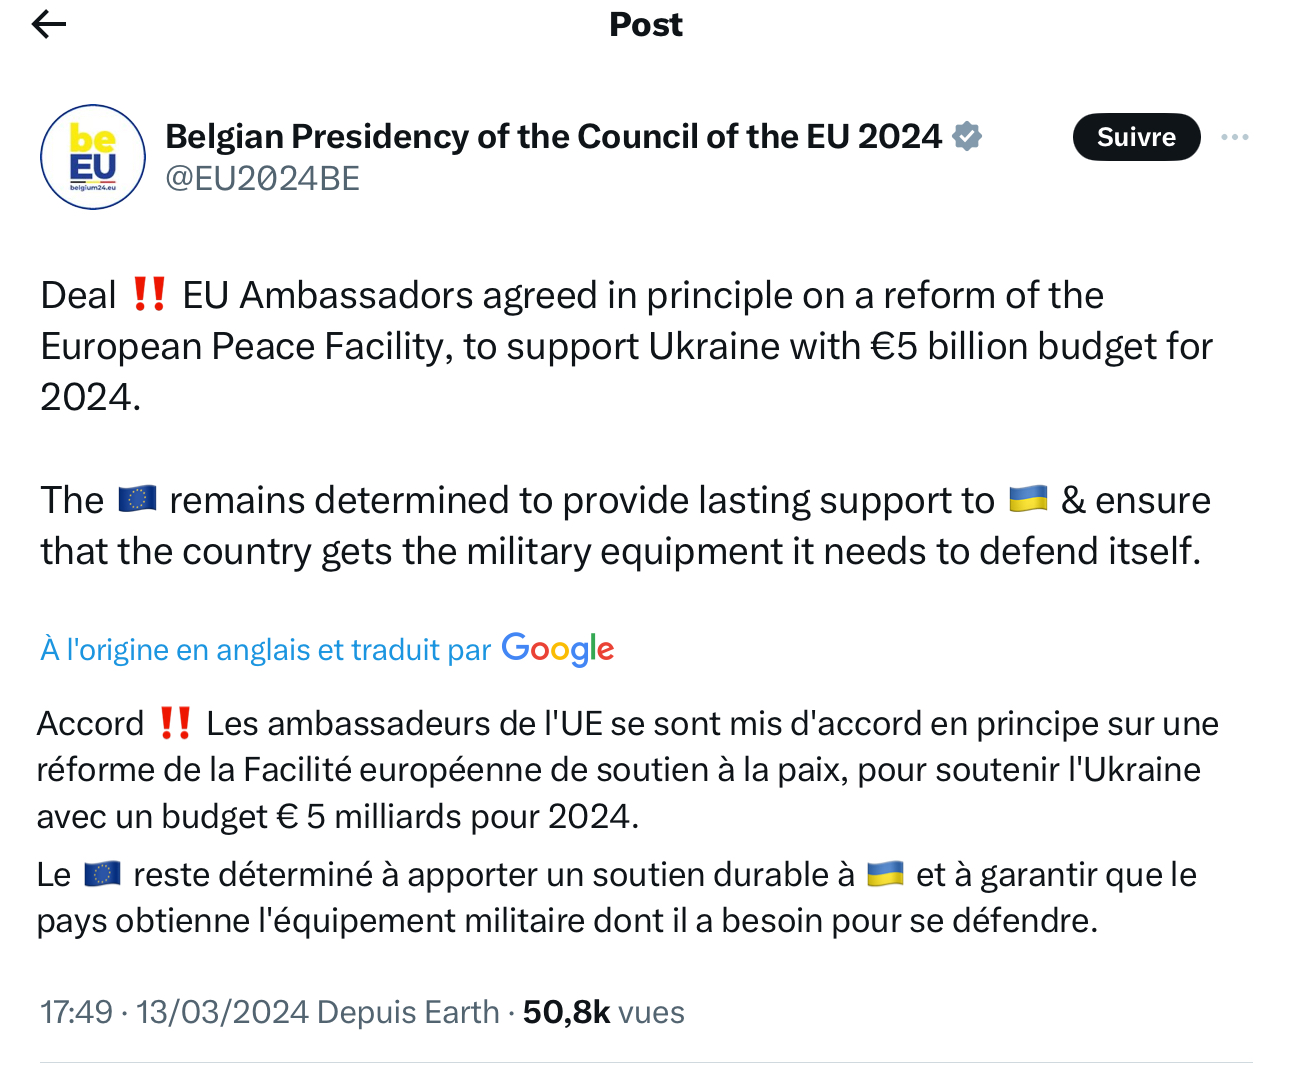The width and height of the screenshot is (1293, 1065).
Task: Click the Ukraine flag emoji before 'et à garantir'
Action: (885, 875)
